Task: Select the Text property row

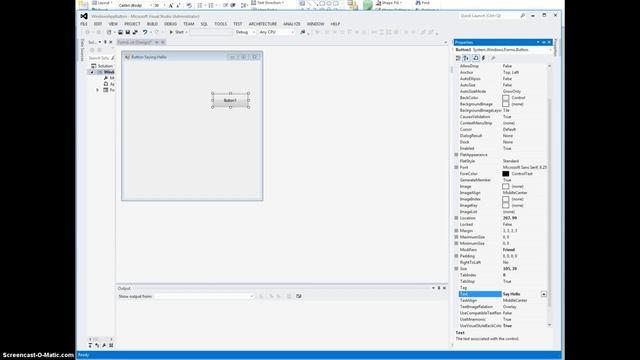Action: pyautogui.click(x=502, y=294)
